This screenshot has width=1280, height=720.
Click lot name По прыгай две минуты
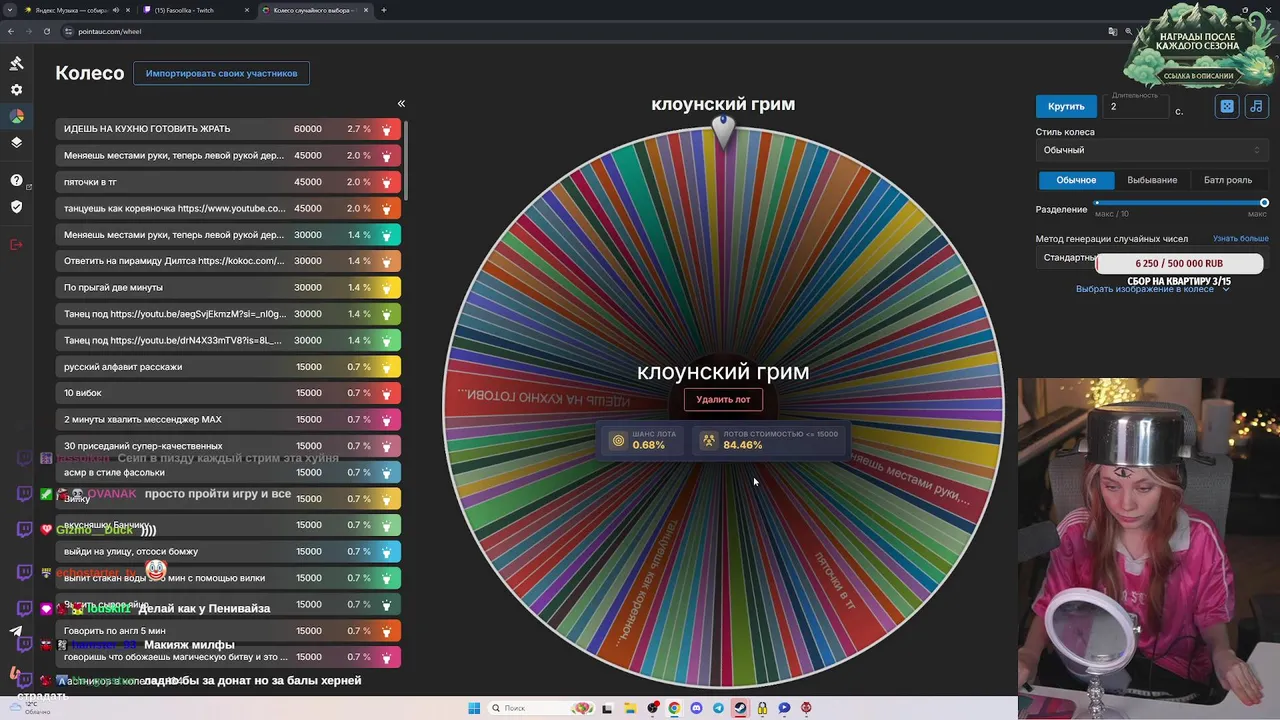click(113, 287)
